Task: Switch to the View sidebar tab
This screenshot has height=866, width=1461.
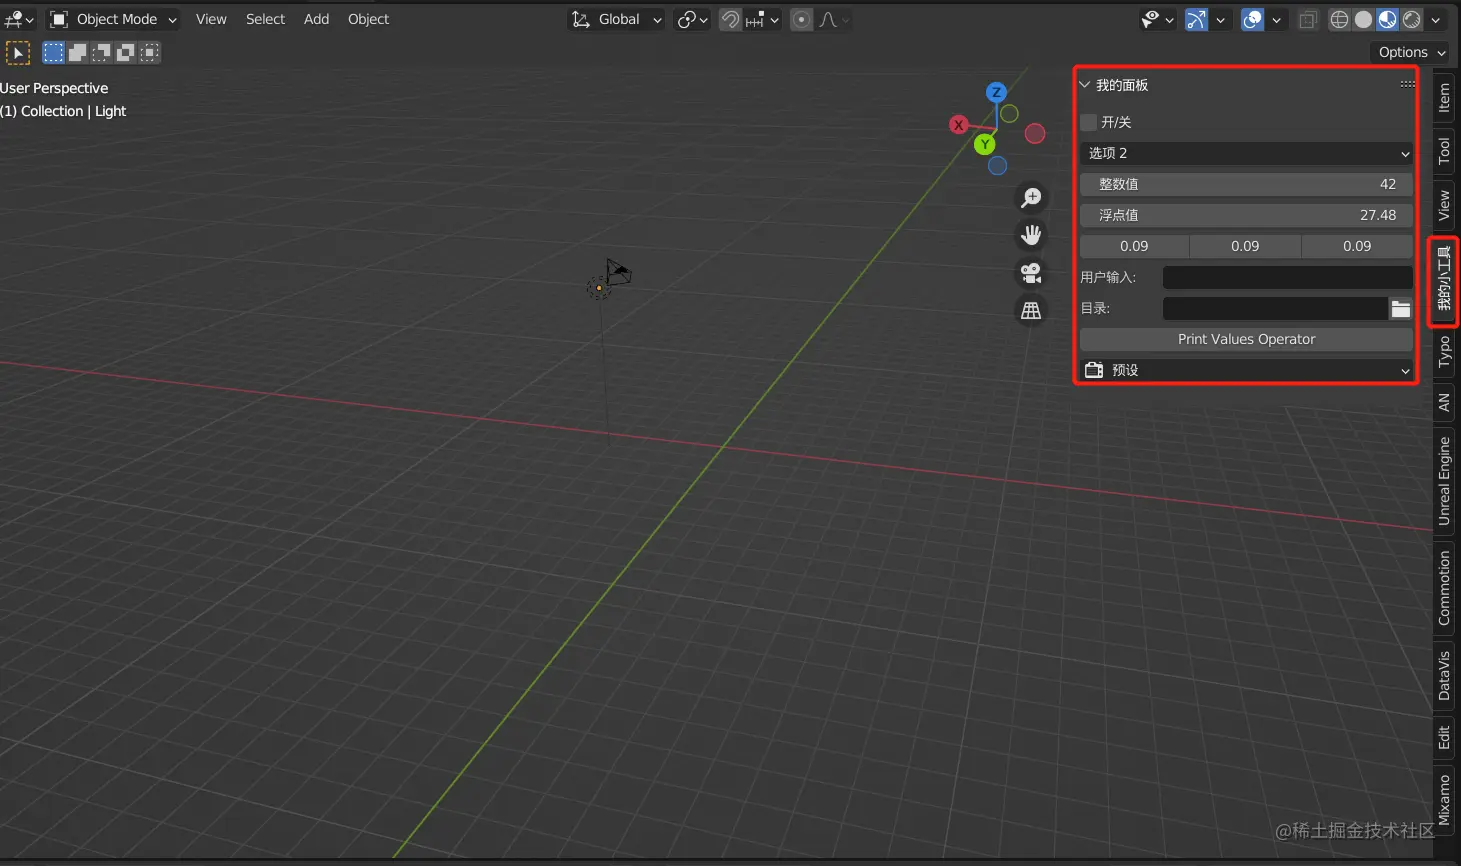Action: tap(1444, 205)
